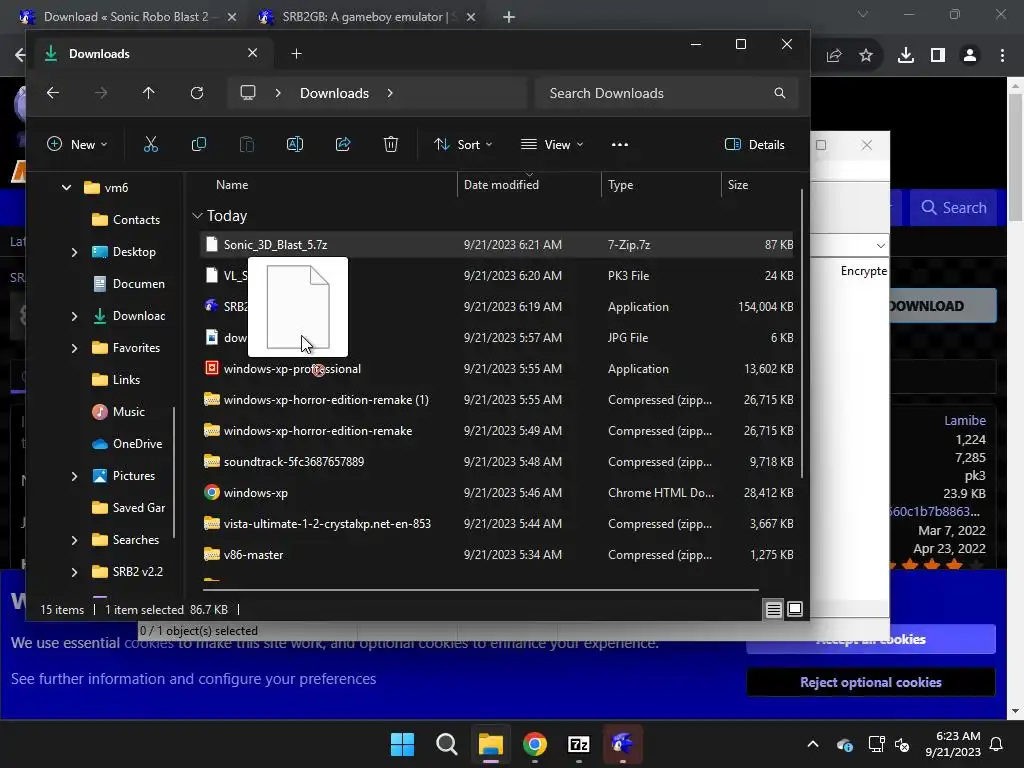This screenshot has width=1024, height=768.
Task: Open 7-Zip from the taskbar
Action: (579, 744)
